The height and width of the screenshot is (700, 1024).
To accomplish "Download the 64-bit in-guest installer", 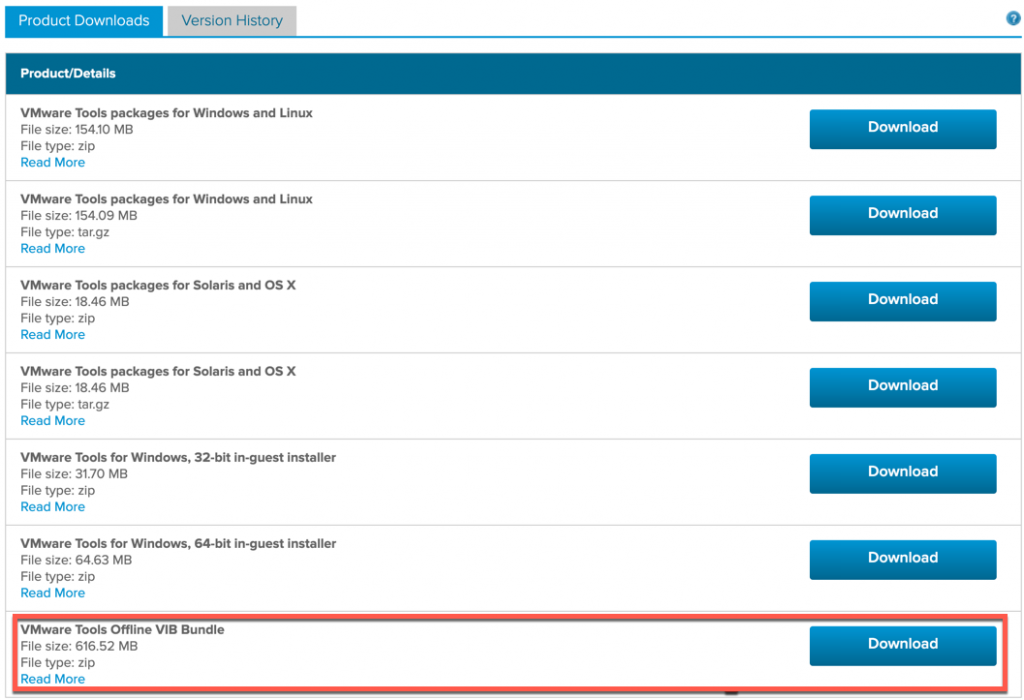I will tap(903, 560).
